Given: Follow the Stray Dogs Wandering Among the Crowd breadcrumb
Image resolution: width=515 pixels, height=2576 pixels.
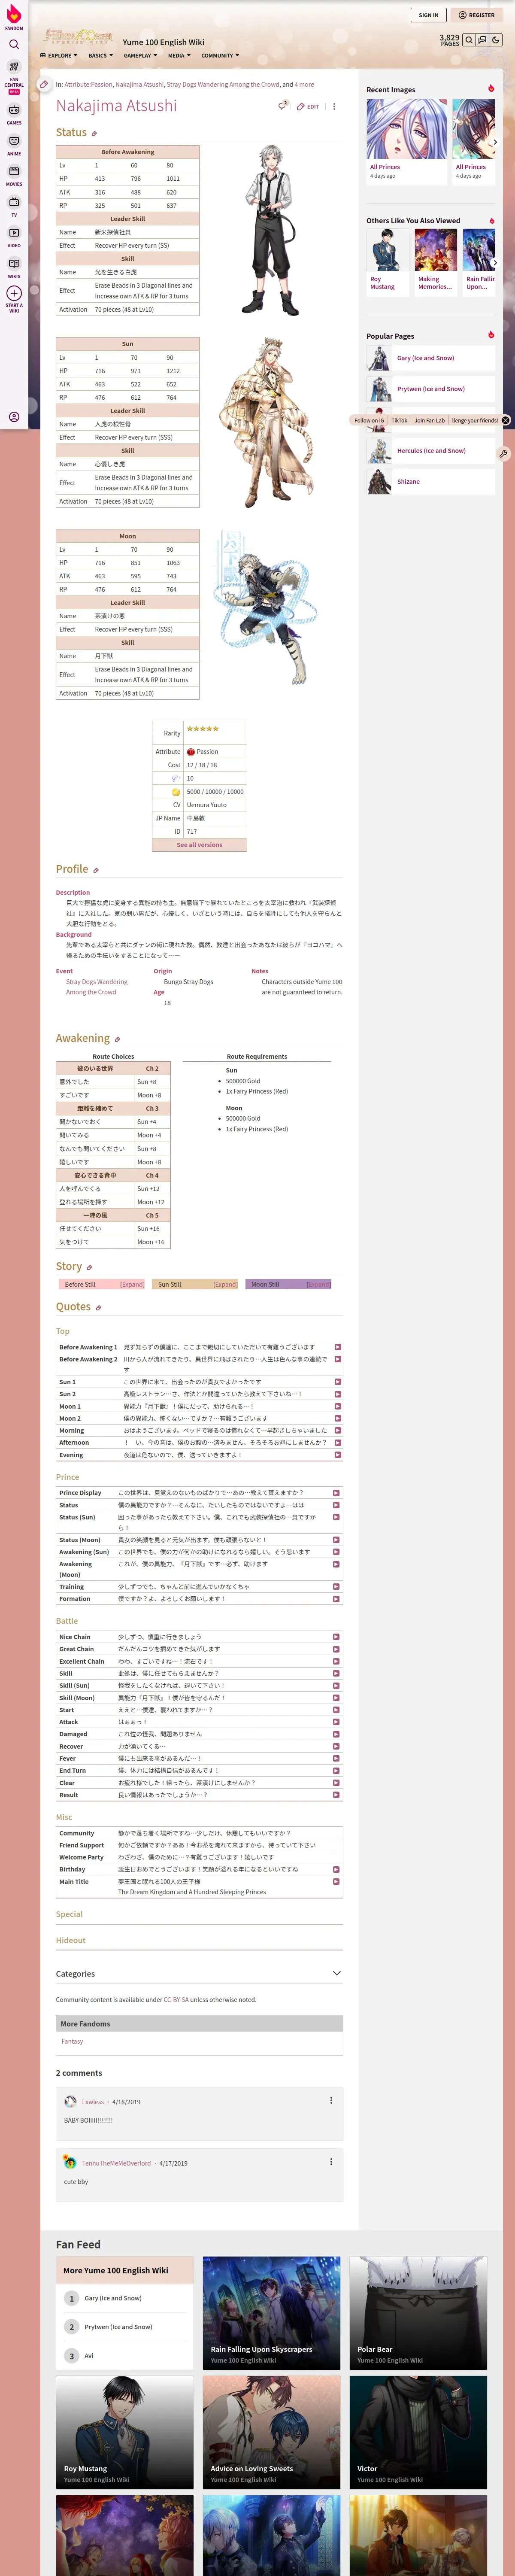Looking at the screenshot, I should coord(223,85).
